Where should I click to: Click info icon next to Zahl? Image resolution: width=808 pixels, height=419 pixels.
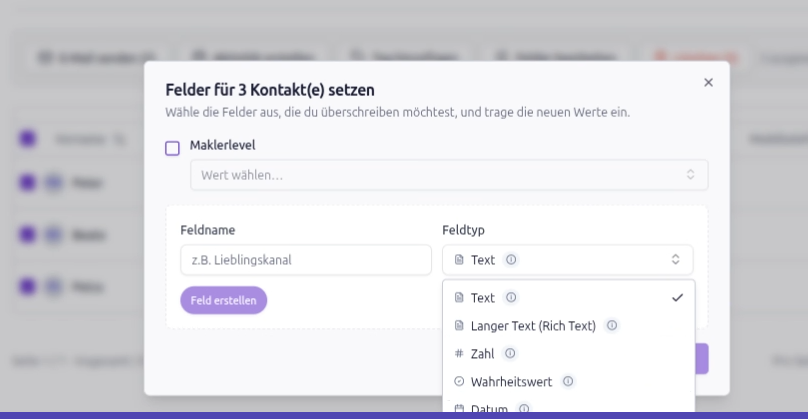coord(510,353)
